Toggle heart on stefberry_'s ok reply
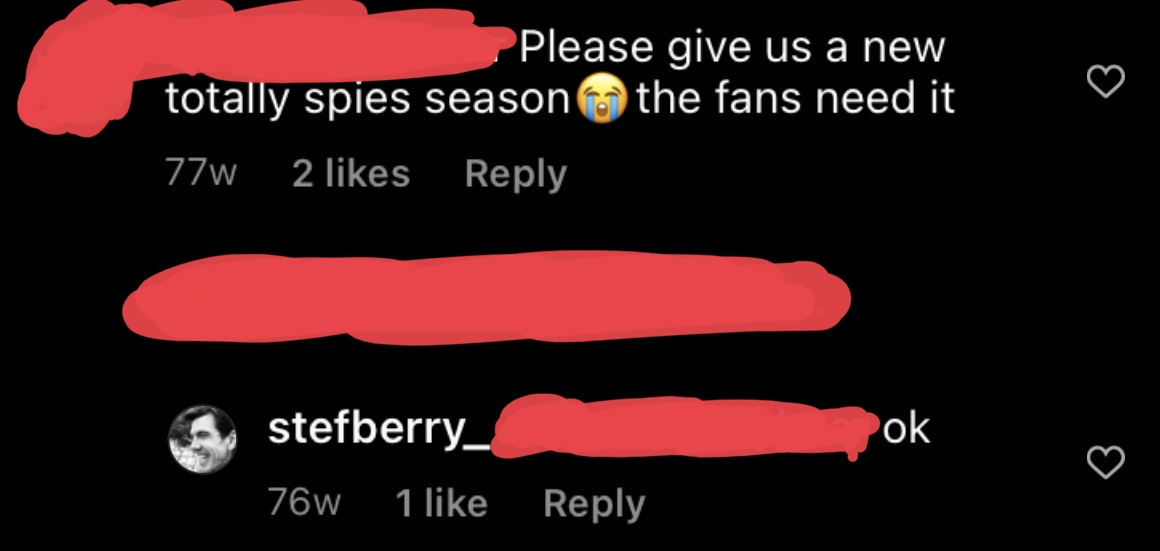The image size is (1160, 551). (x=1105, y=462)
